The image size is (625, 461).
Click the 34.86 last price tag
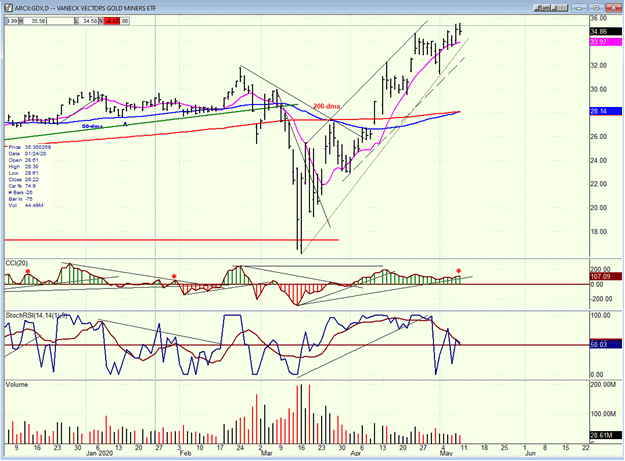[x=605, y=31]
